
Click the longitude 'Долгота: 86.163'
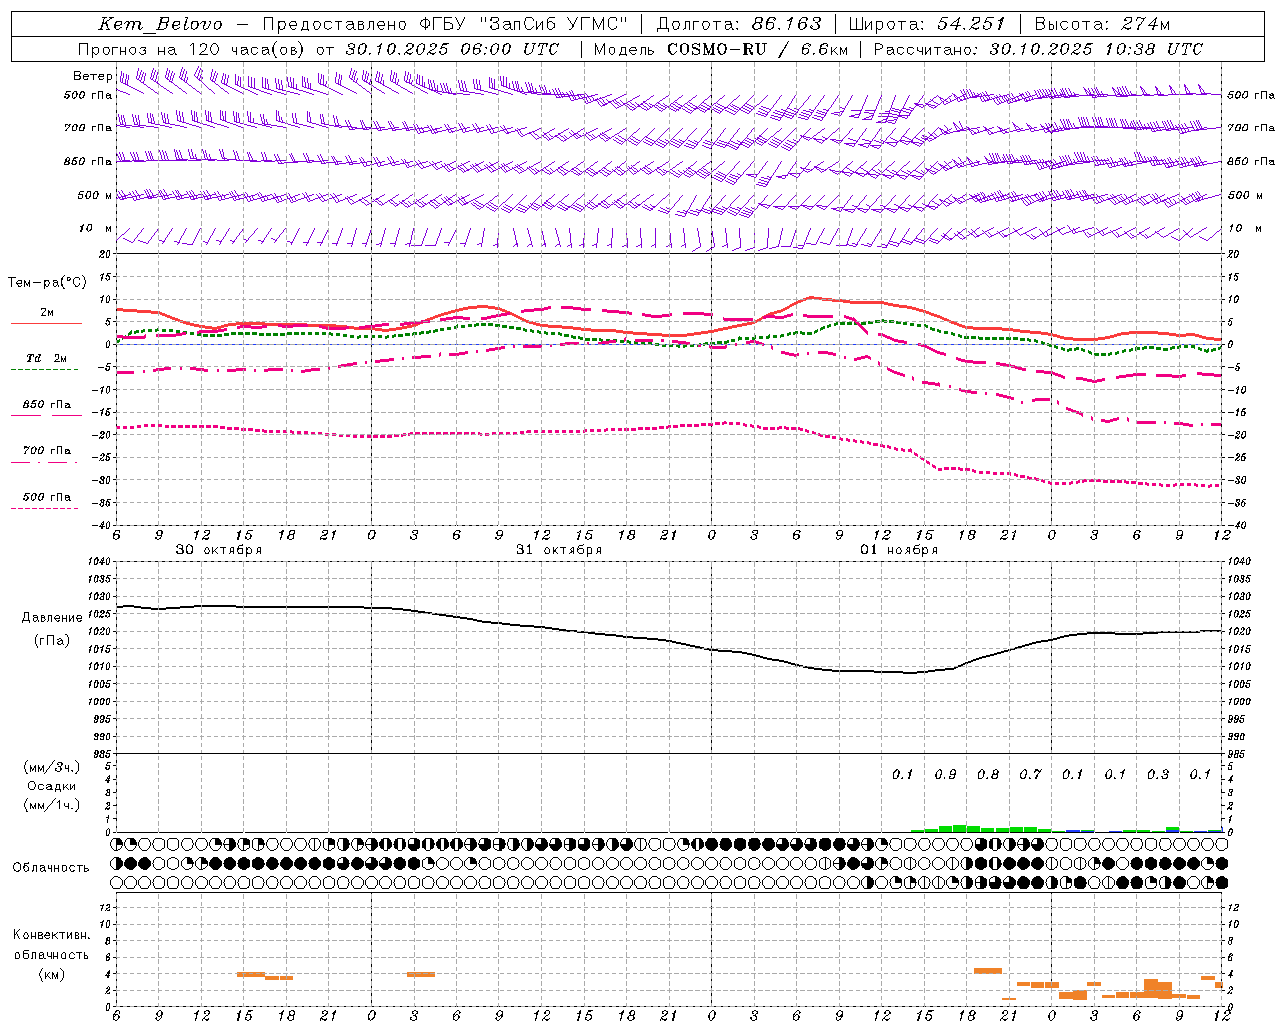click(x=739, y=24)
